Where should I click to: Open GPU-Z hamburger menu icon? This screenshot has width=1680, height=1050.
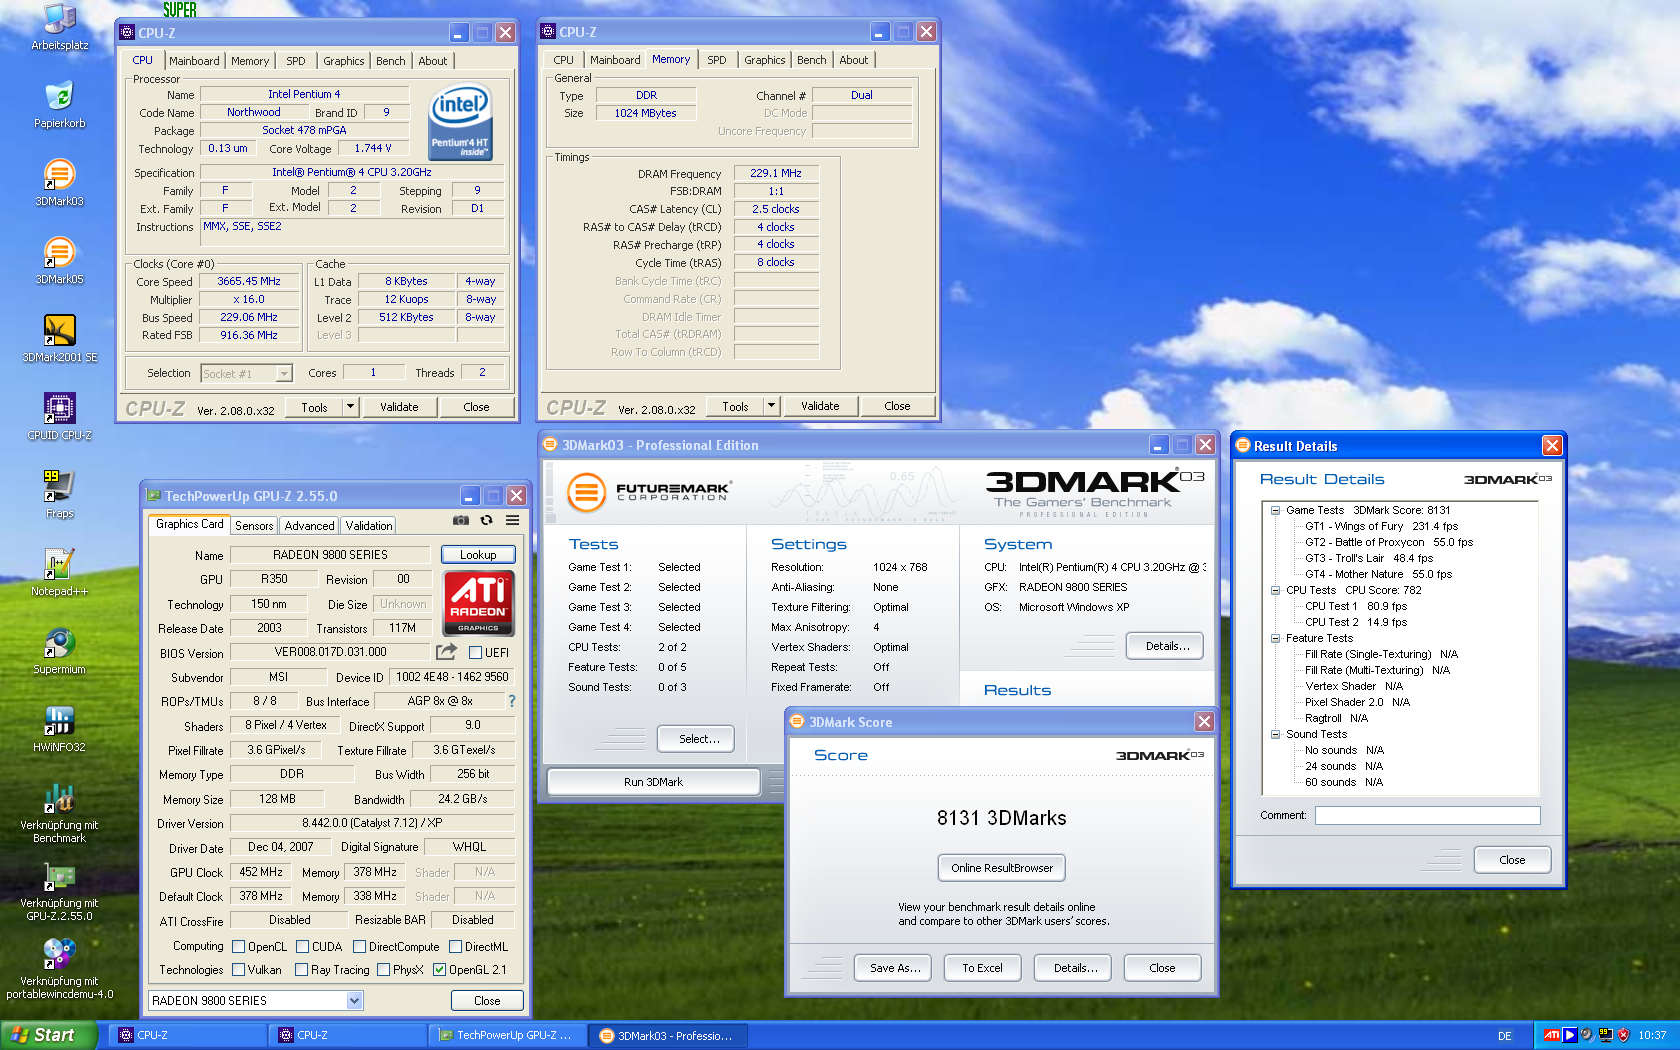(x=512, y=520)
